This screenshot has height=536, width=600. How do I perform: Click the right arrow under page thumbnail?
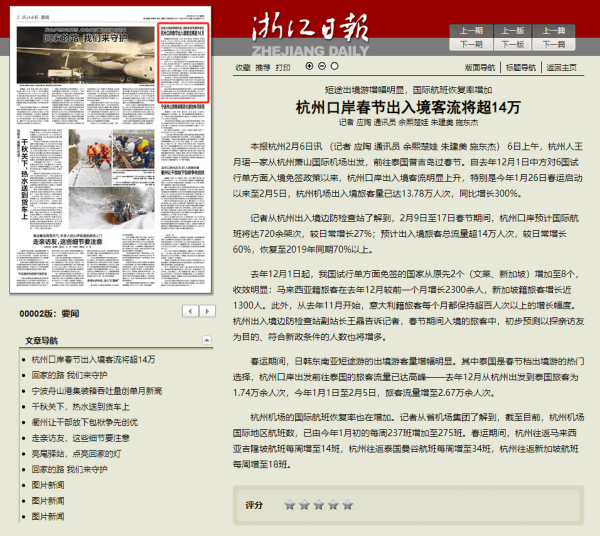(x=207, y=311)
